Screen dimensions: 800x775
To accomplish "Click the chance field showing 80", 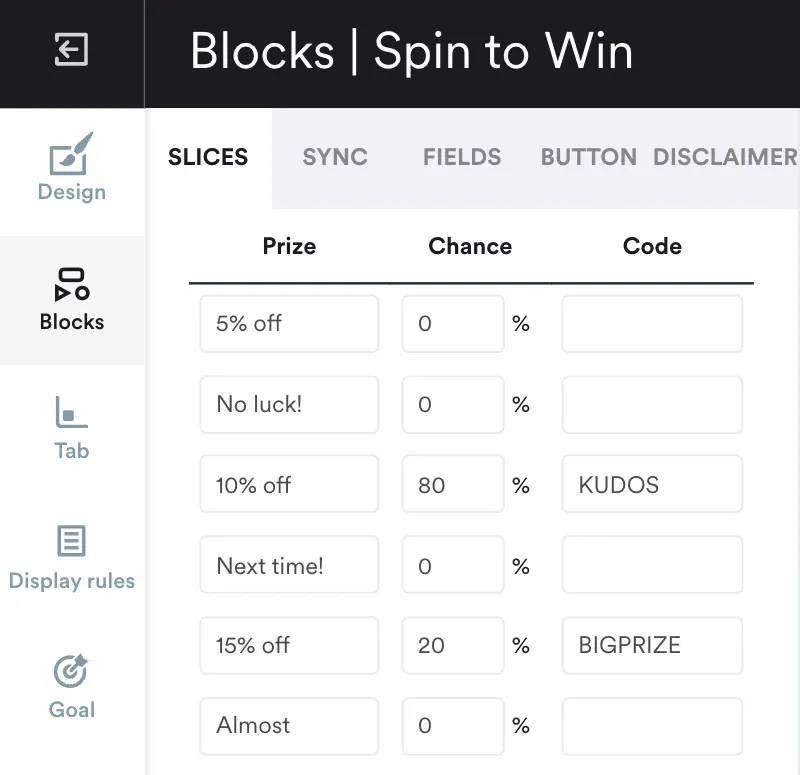I will click(x=453, y=484).
